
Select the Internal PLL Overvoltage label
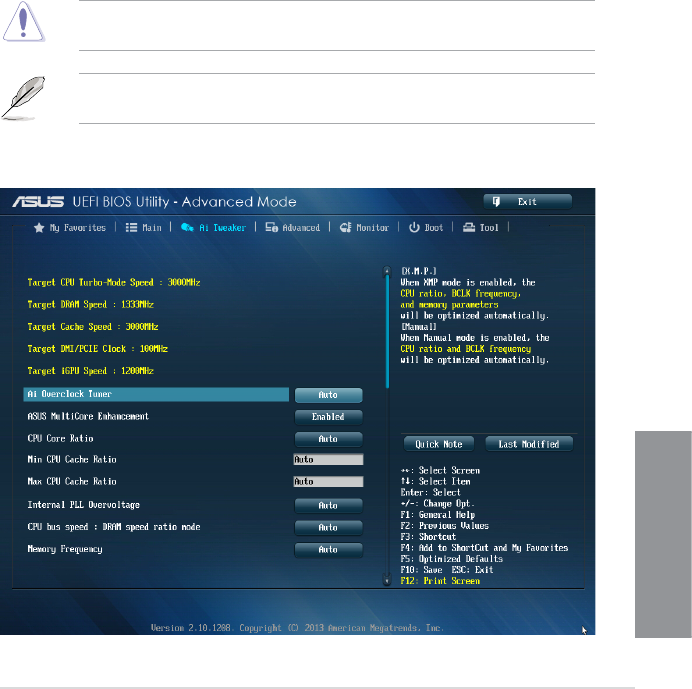pyautogui.click(x=83, y=505)
